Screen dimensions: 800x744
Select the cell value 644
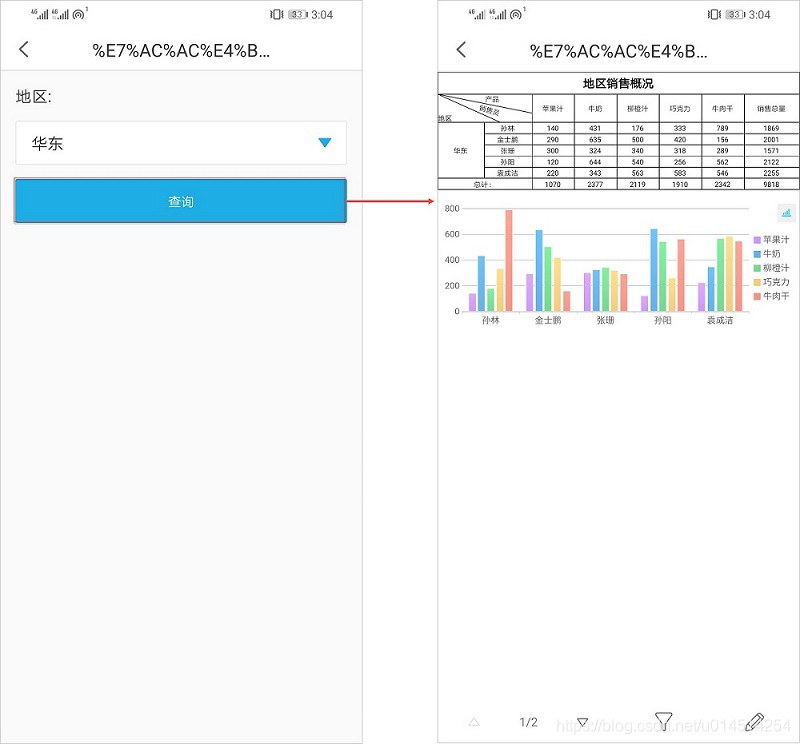tap(595, 162)
